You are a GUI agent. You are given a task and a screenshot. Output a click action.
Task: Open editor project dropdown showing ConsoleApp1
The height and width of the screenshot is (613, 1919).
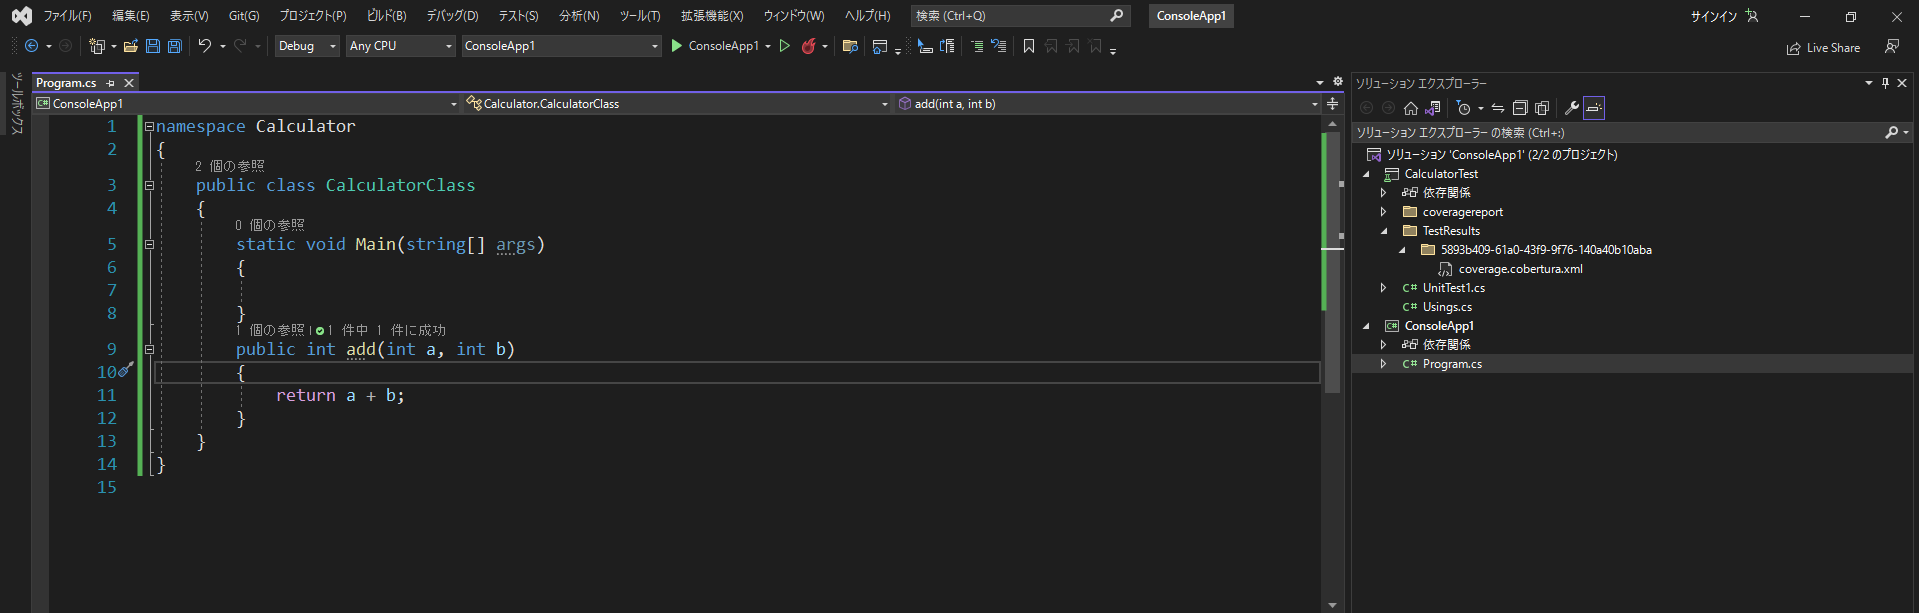click(x=246, y=104)
